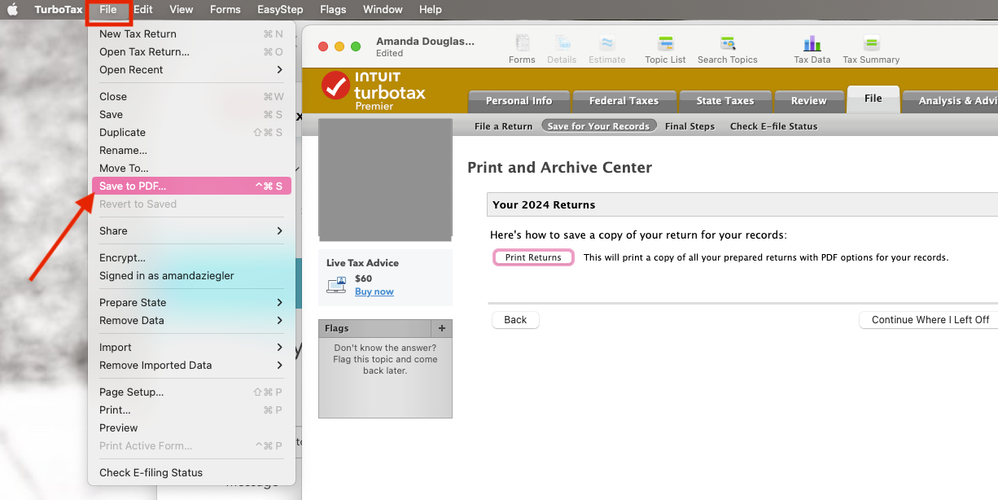
Task: Switch to the Review tab
Action: pos(808,101)
